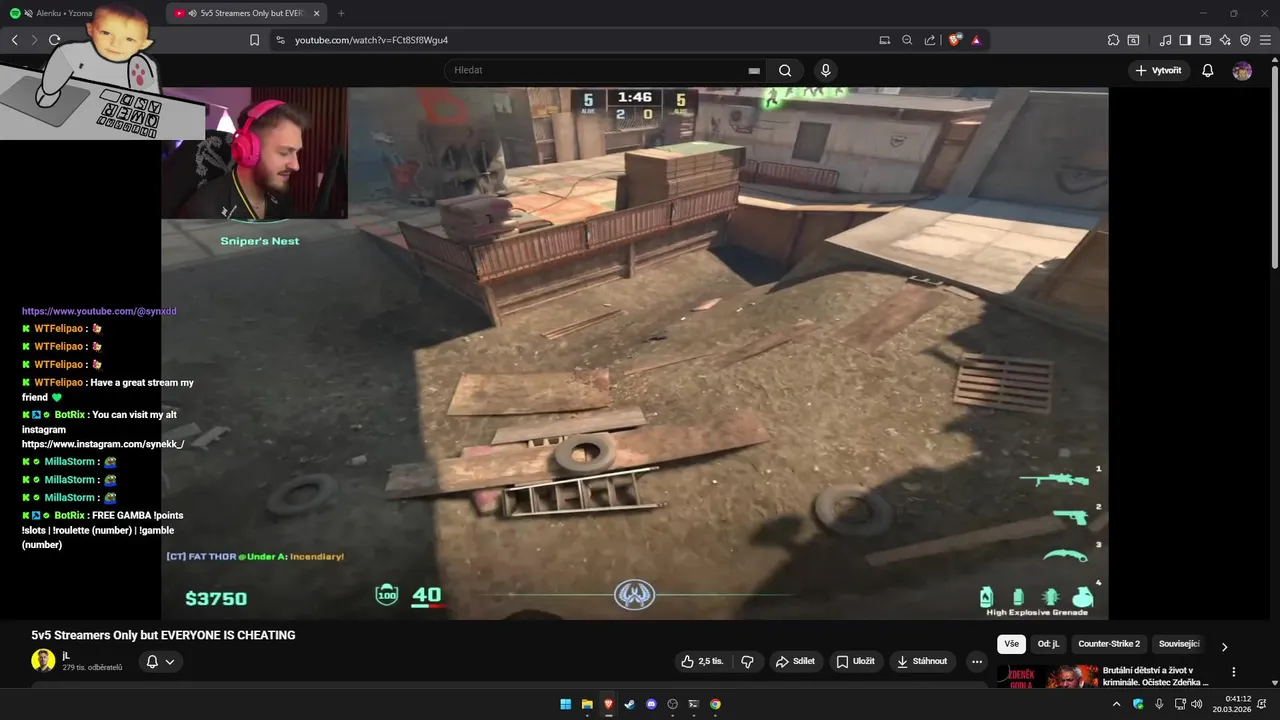Open the Windows Start menu
1280x720 pixels.
point(565,704)
